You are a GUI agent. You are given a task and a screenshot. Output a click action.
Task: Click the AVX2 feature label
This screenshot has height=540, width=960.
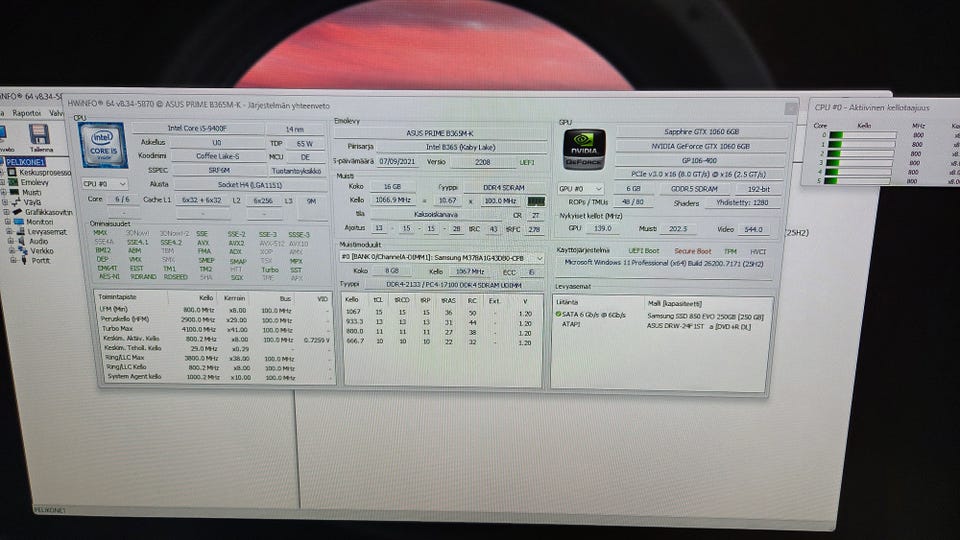coord(236,242)
